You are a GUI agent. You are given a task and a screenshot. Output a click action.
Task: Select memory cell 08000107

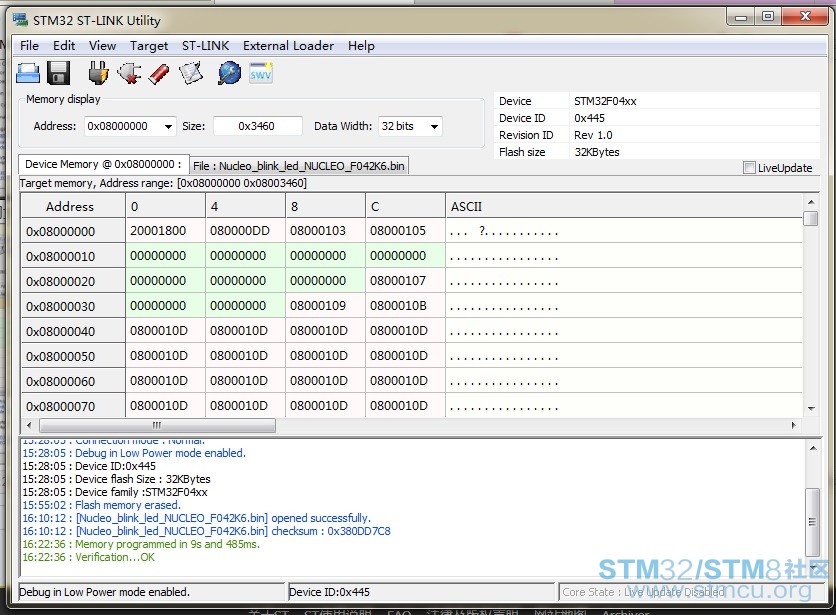pyautogui.click(x=405, y=281)
